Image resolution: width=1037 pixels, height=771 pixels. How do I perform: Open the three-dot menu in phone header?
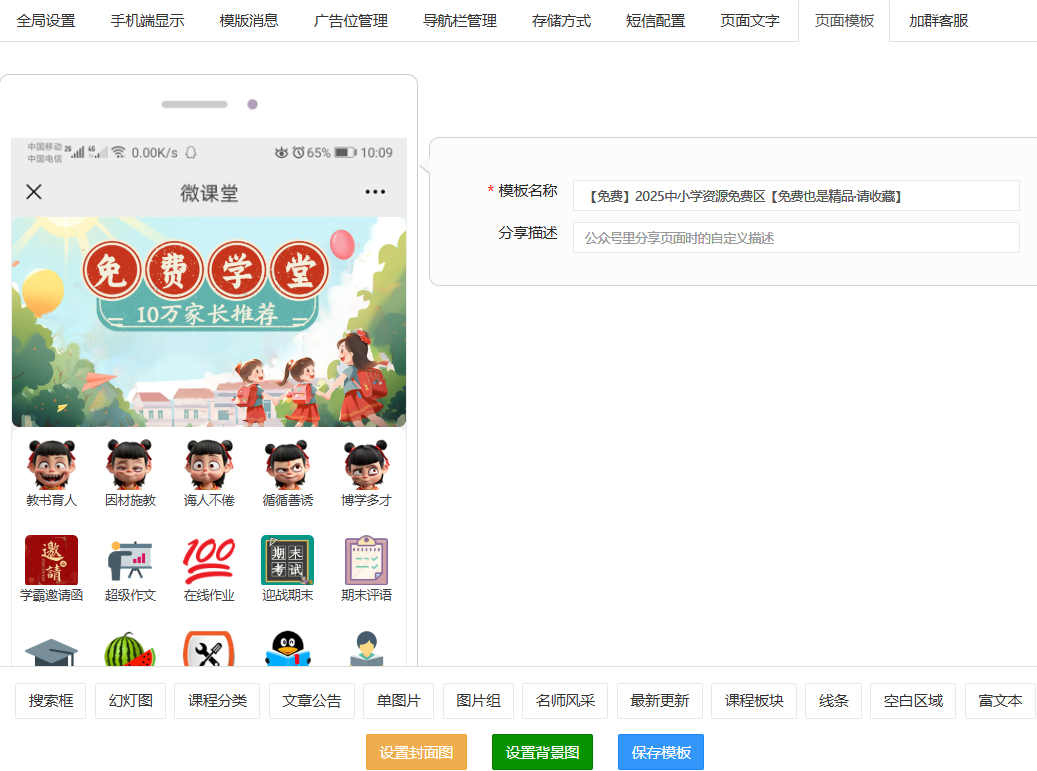[x=375, y=192]
